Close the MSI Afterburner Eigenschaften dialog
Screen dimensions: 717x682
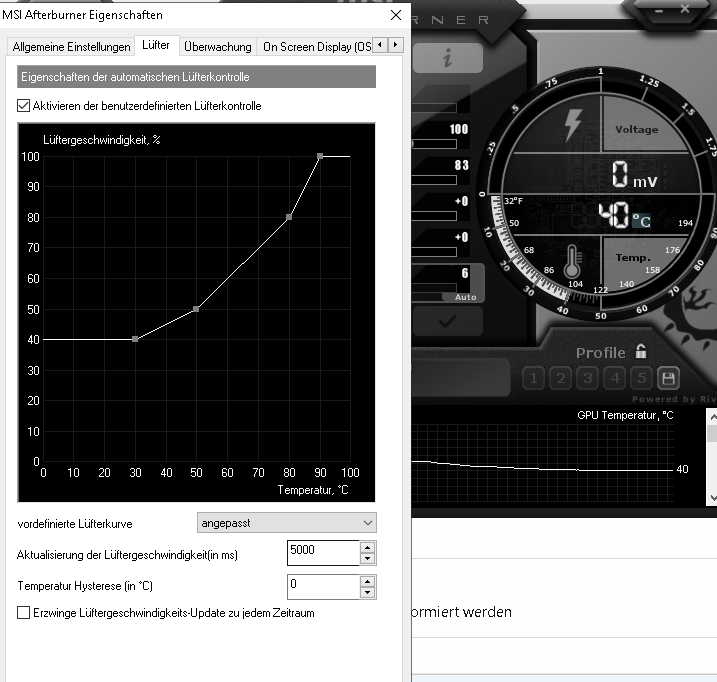point(396,15)
